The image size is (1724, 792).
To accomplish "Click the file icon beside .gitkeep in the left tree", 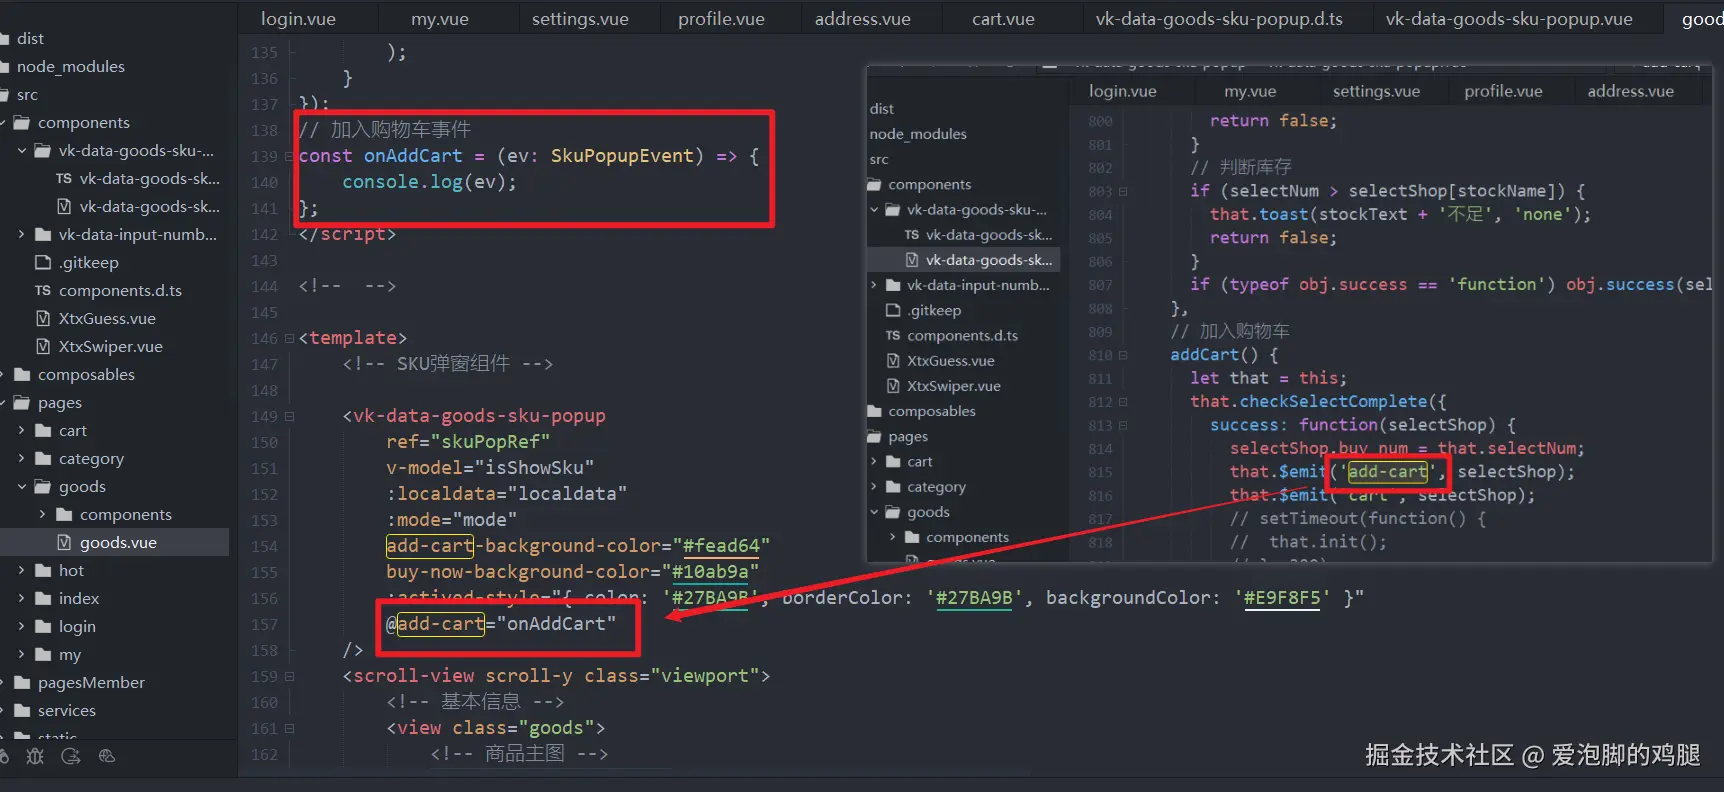I will 43,262.
